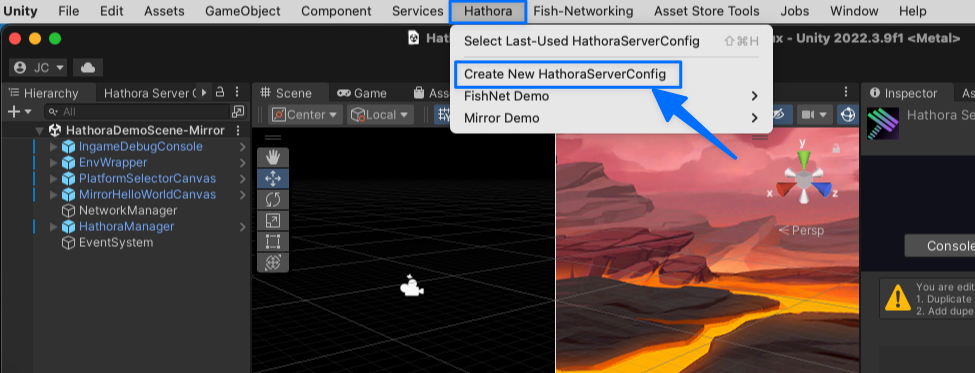Toggle the Persp projection label

802,231
